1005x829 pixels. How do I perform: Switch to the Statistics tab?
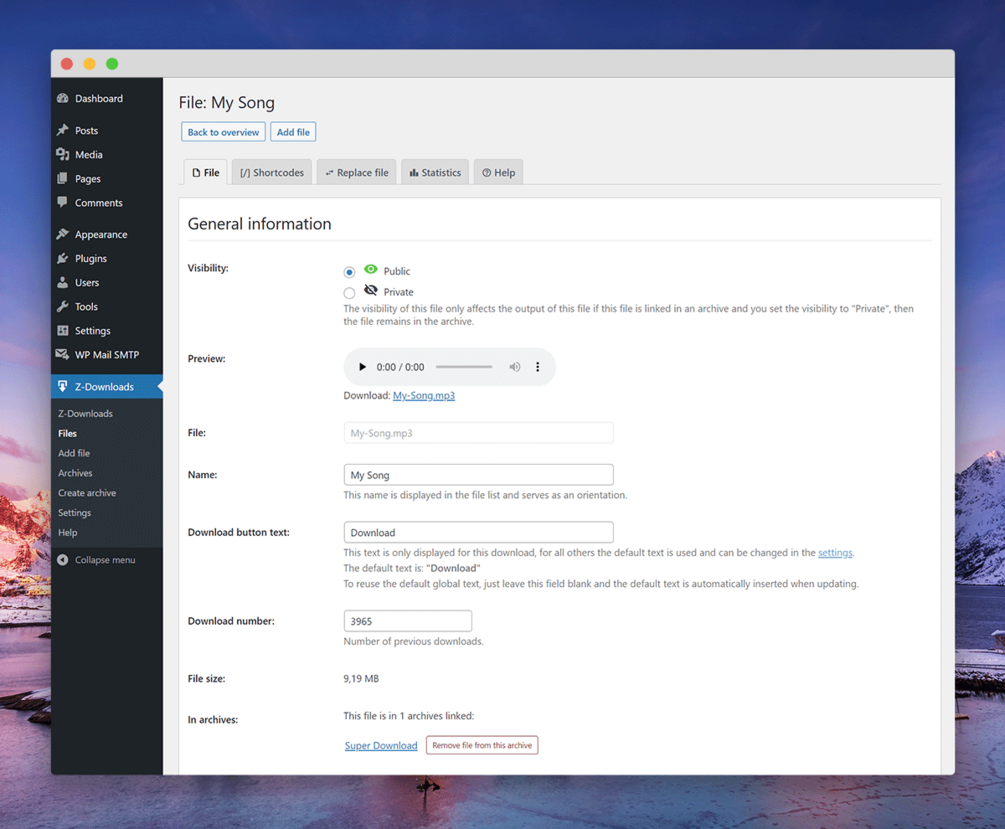pyautogui.click(x=435, y=172)
